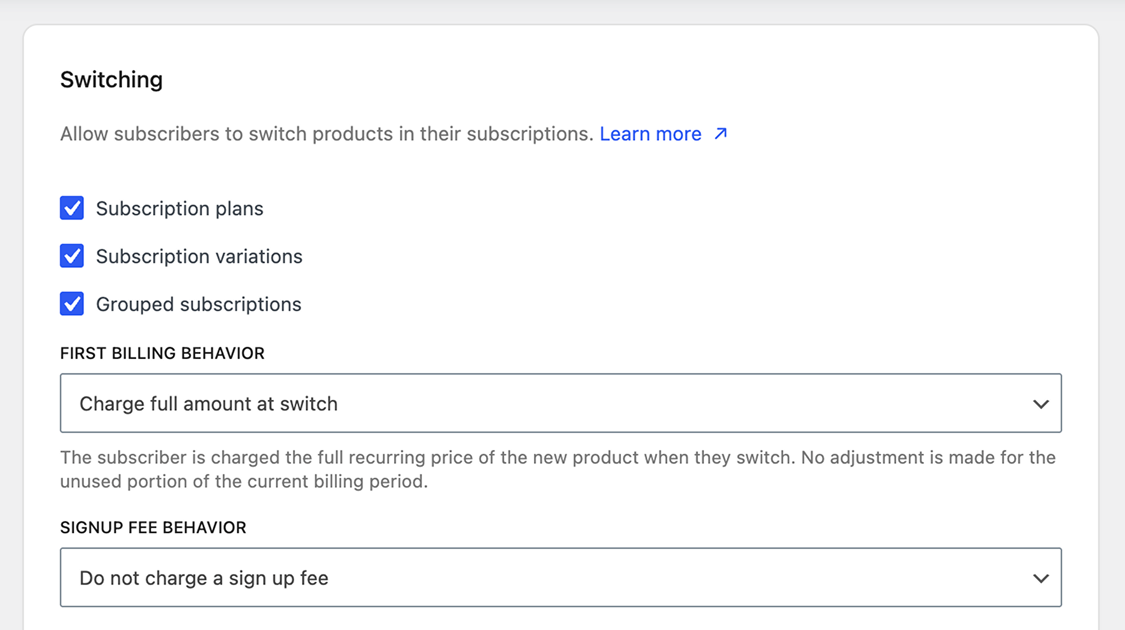Click the white checkmark beside Subscription plans
This screenshot has height=630, width=1125.
[72, 208]
